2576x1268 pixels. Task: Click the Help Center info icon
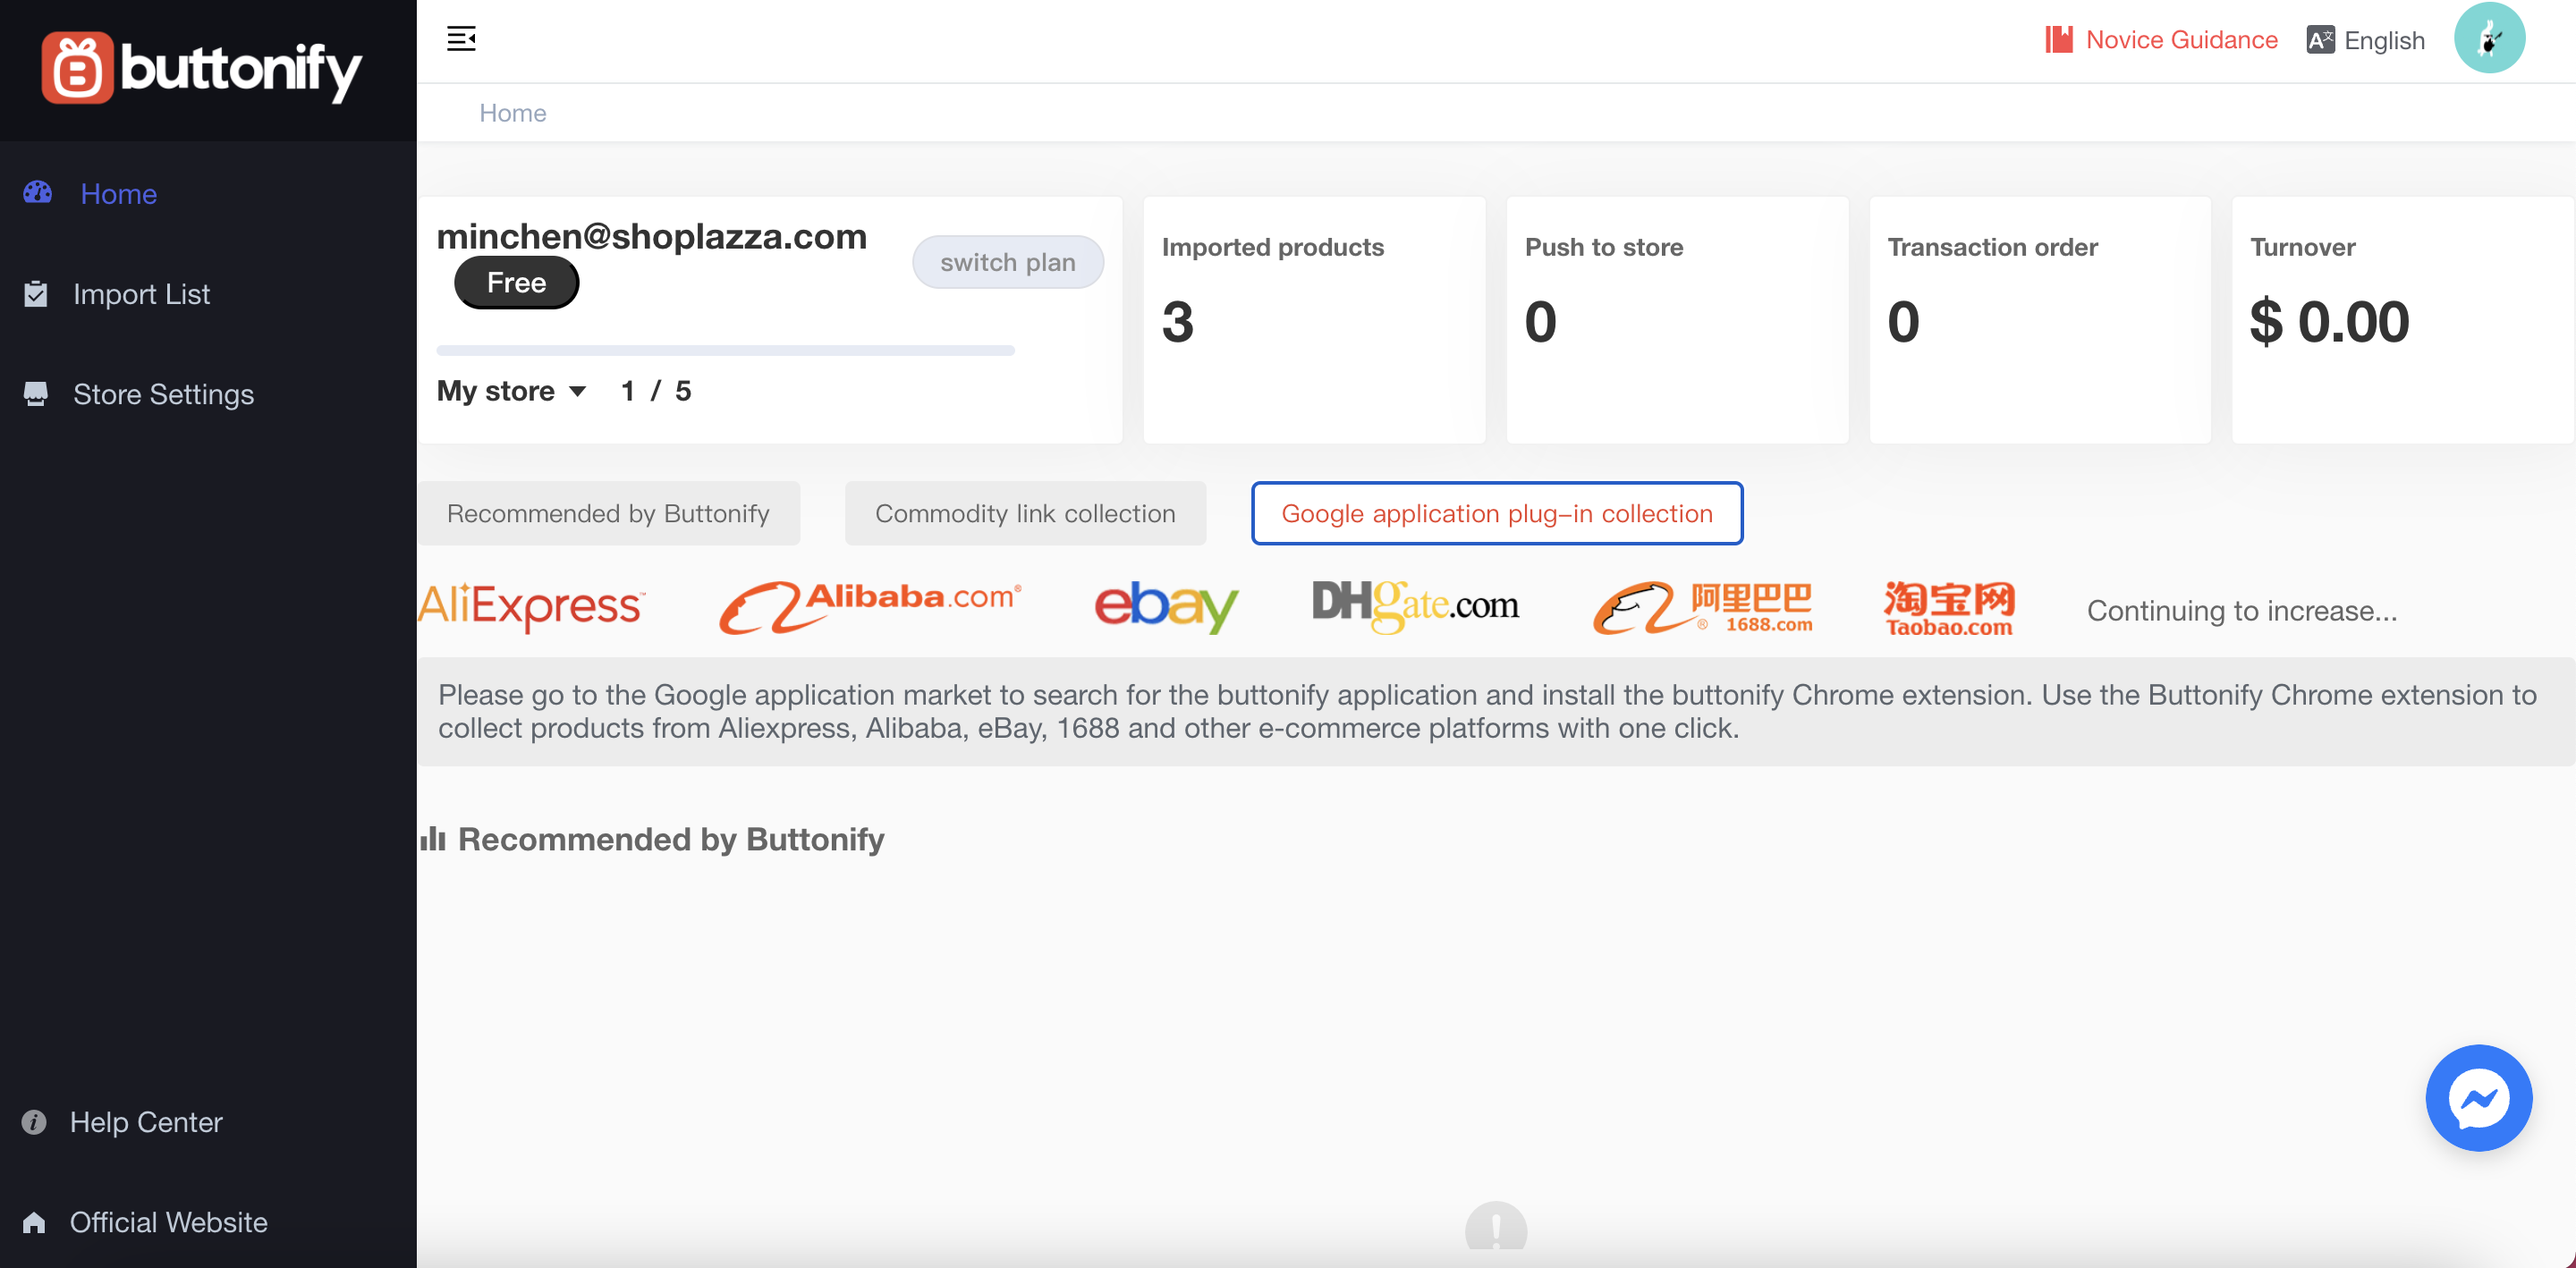pyautogui.click(x=34, y=1122)
